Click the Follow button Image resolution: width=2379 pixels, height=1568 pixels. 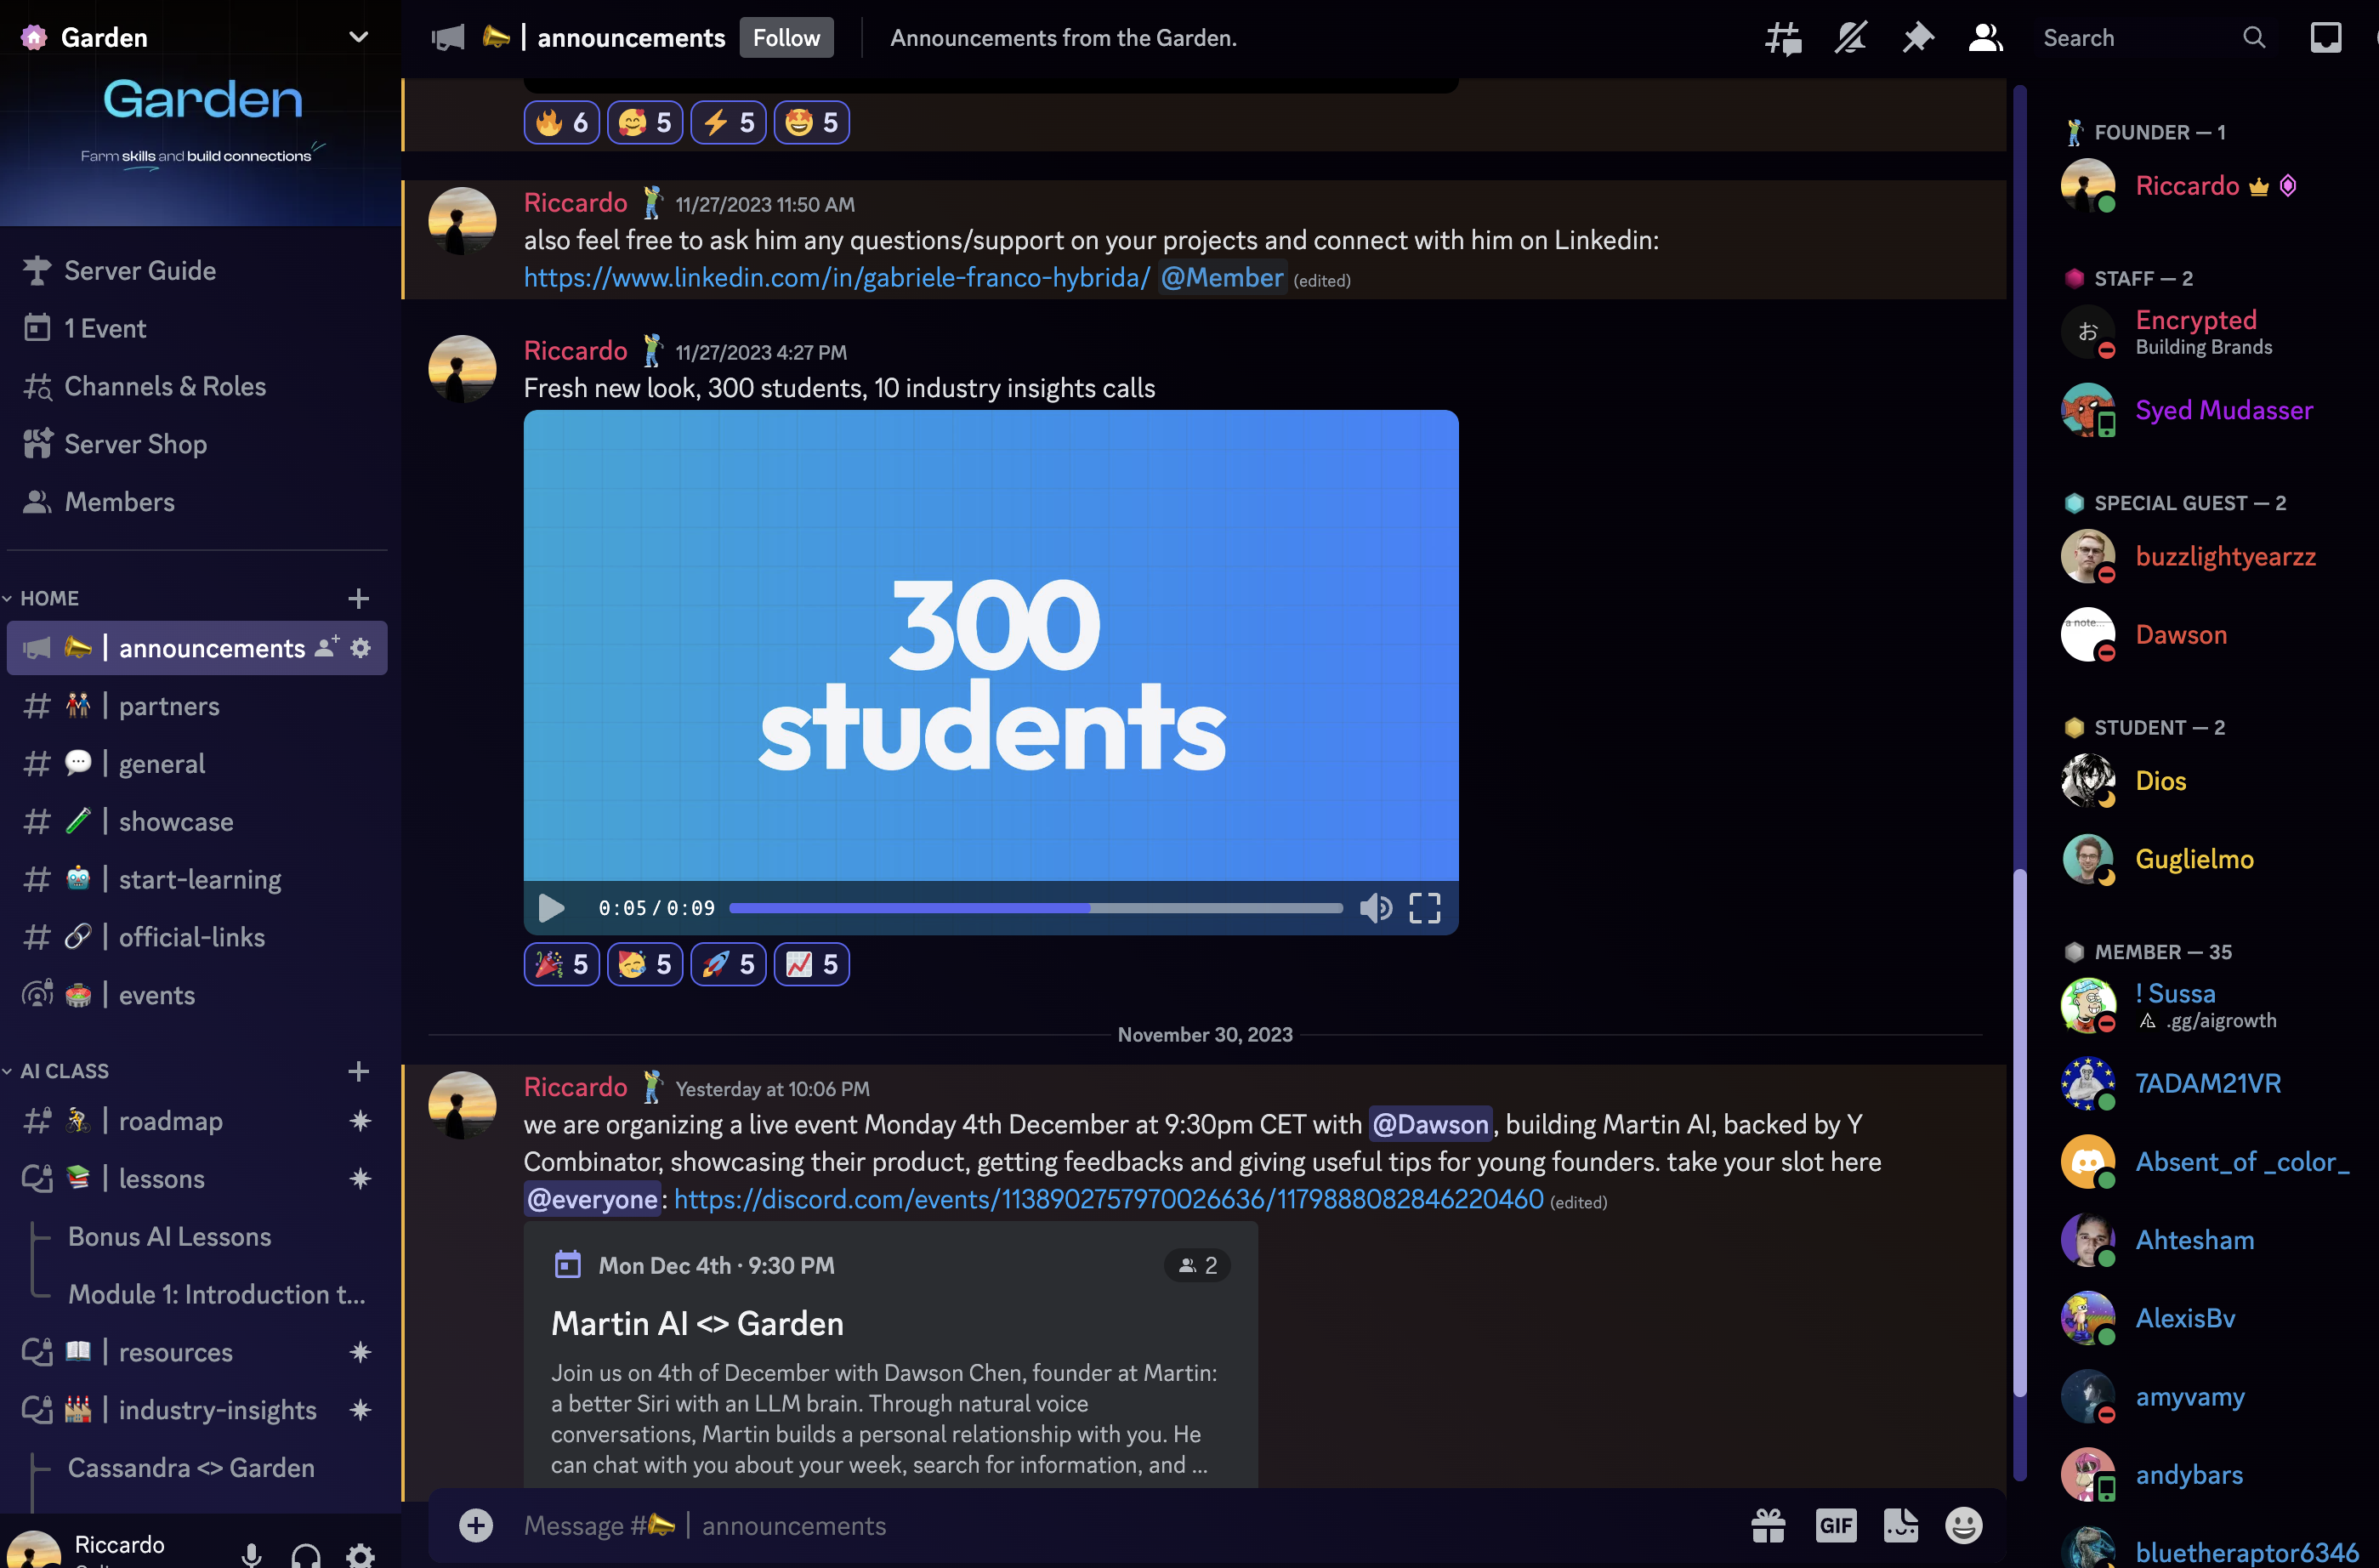[x=786, y=38]
